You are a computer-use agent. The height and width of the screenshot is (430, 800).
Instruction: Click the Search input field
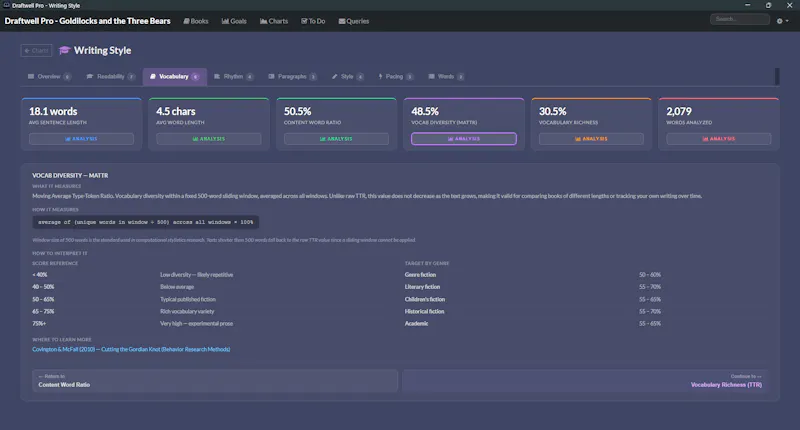[x=740, y=19]
